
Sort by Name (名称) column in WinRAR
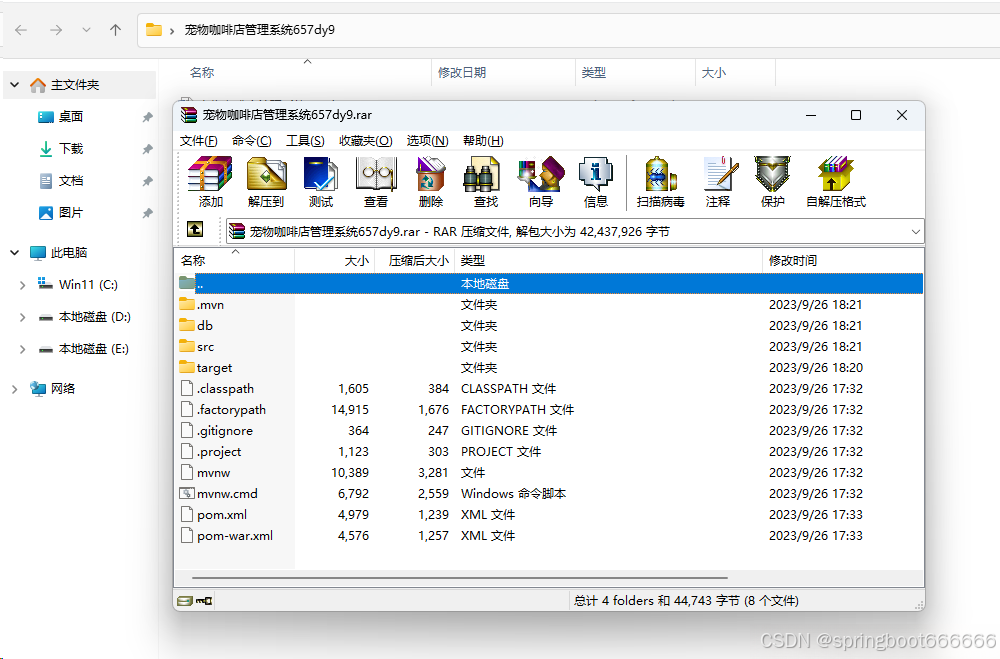click(234, 260)
